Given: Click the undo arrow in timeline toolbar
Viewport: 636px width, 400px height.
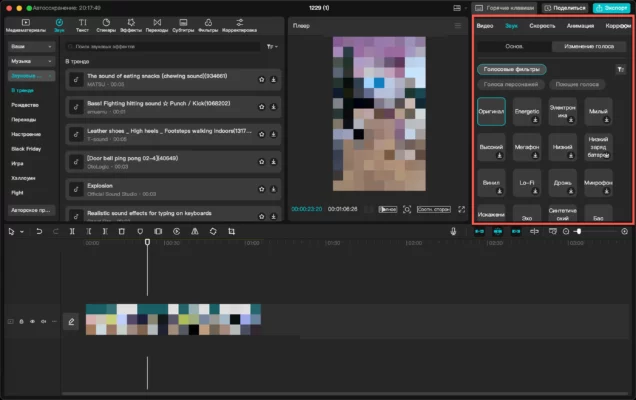Looking at the screenshot, I should (x=39, y=231).
